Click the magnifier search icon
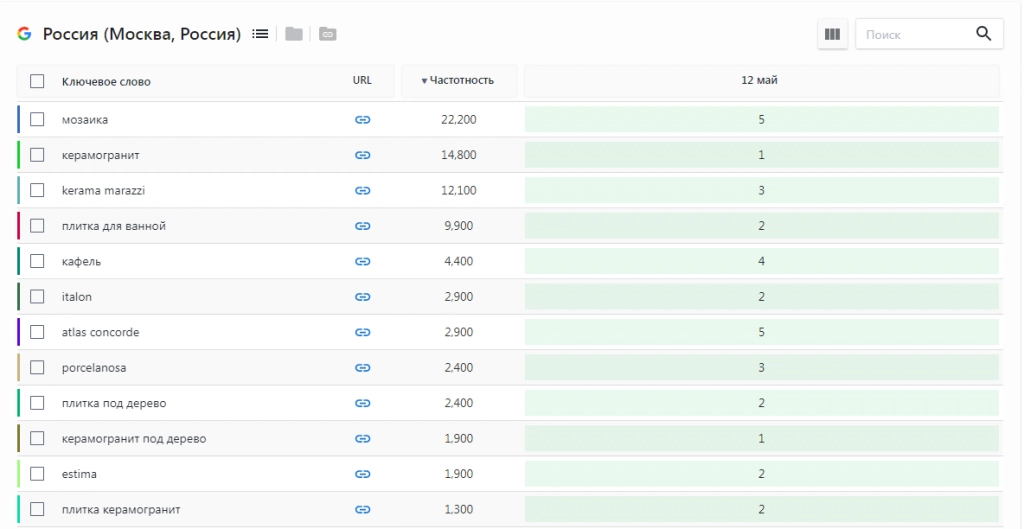 [x=984, y=33]
